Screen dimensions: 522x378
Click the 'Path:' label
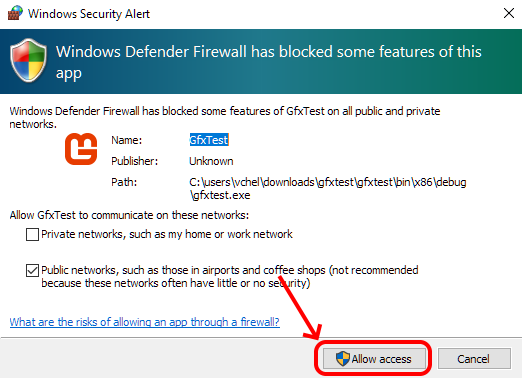coord(124,182)
